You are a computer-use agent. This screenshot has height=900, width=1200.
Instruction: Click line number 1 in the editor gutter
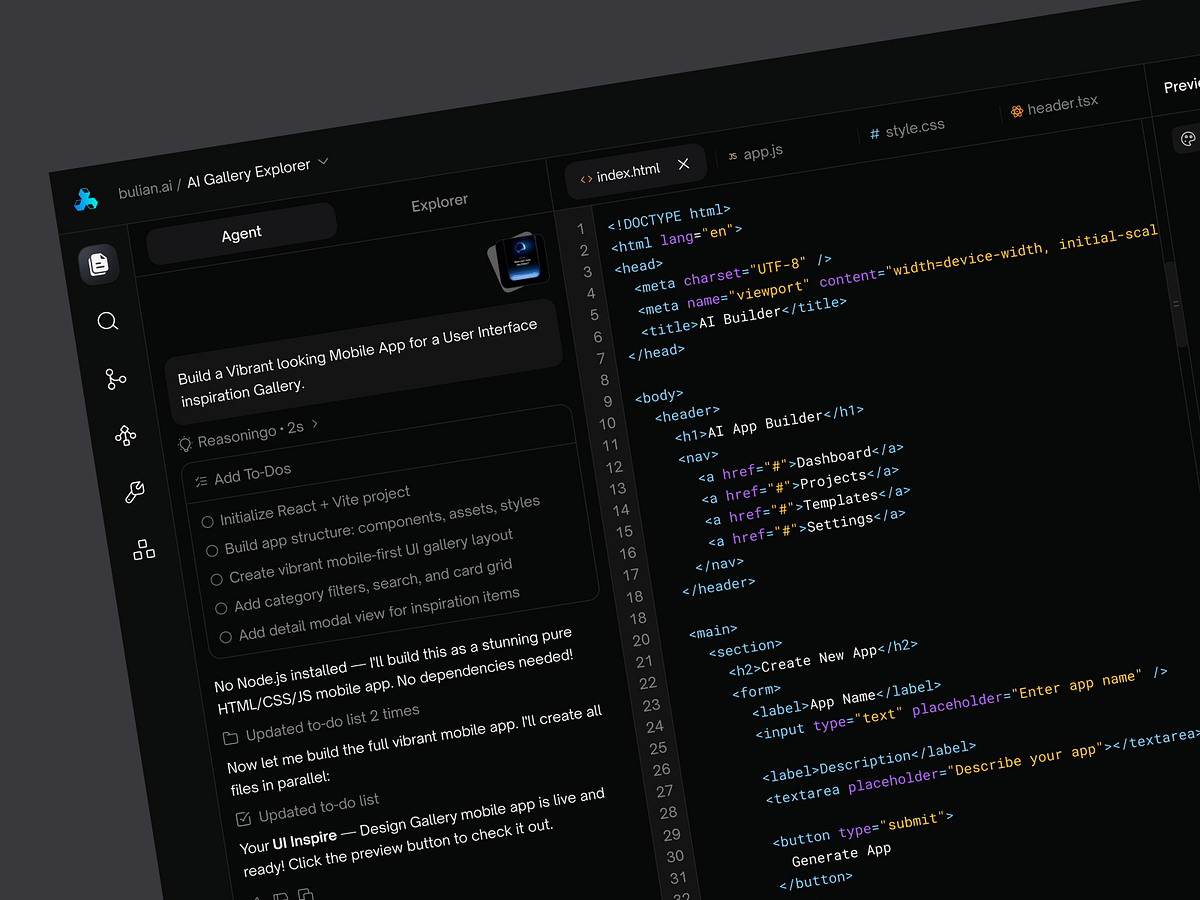point(580,228)
